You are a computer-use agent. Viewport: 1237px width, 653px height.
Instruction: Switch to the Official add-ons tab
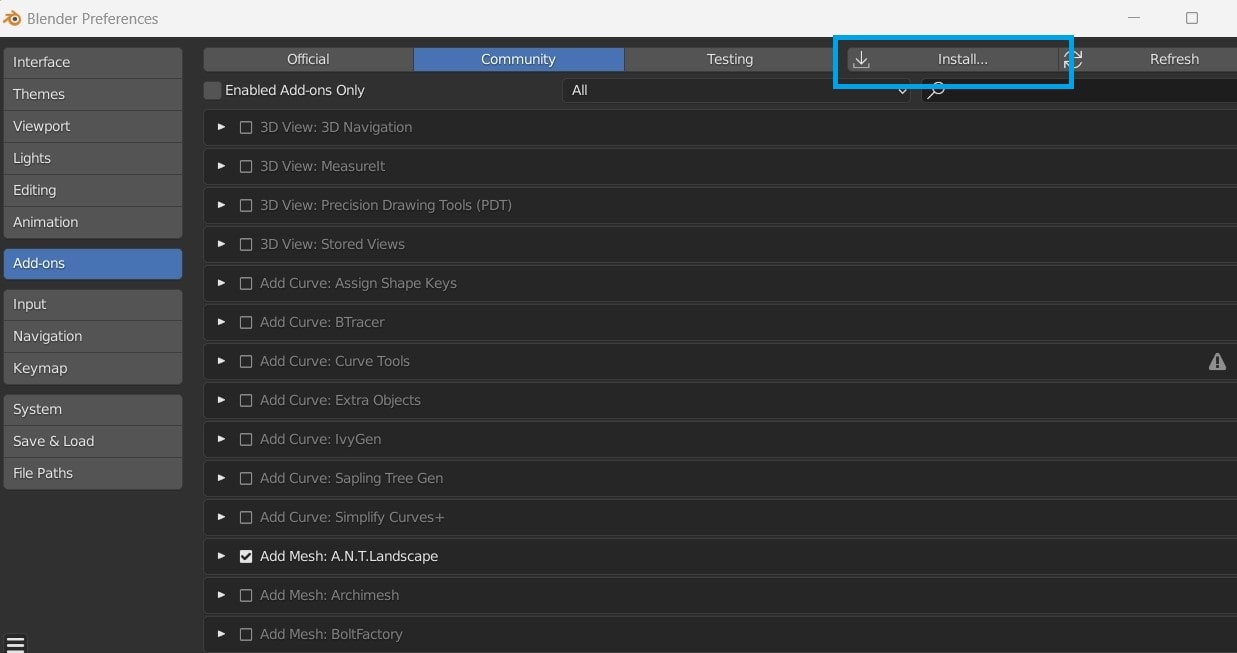point(308,59)
